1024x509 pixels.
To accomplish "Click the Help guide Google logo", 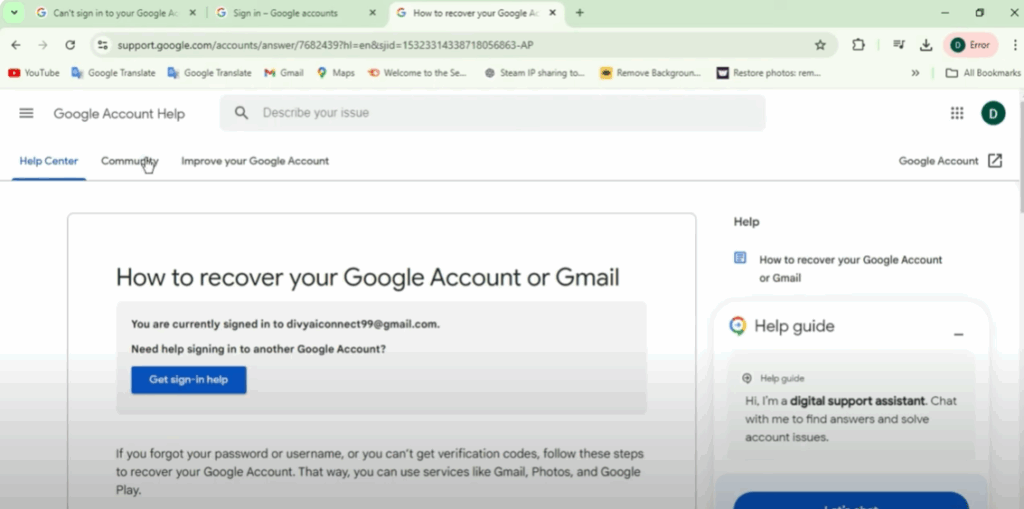I will (738, 325).
